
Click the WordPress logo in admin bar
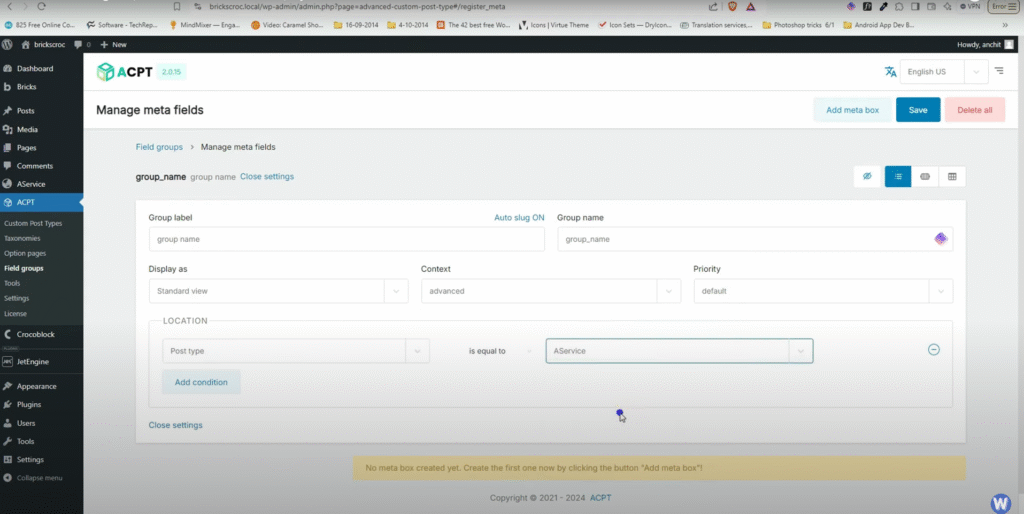pos(7,44)
